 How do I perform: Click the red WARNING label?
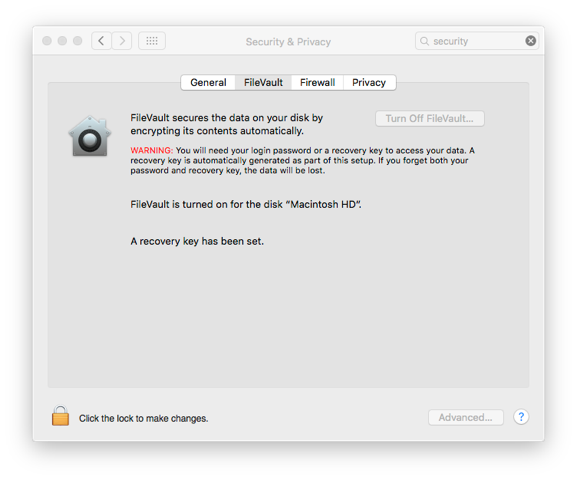coord(151,150)
